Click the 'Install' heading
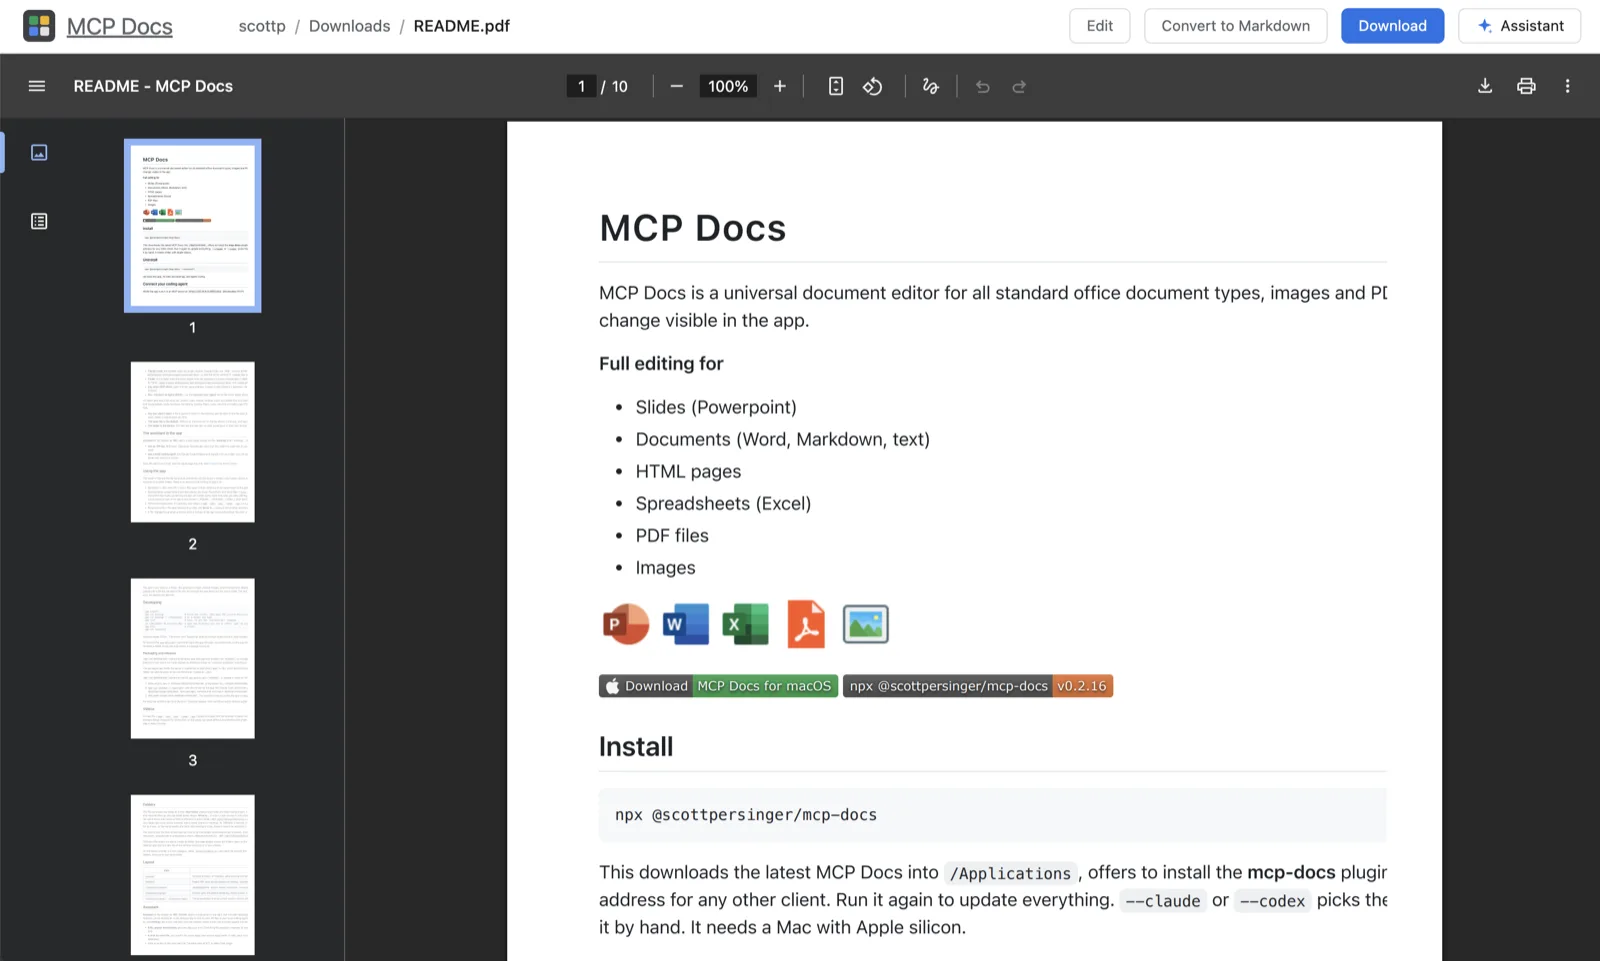Viewport: 1600px width, 961px height. coord(636,747)
